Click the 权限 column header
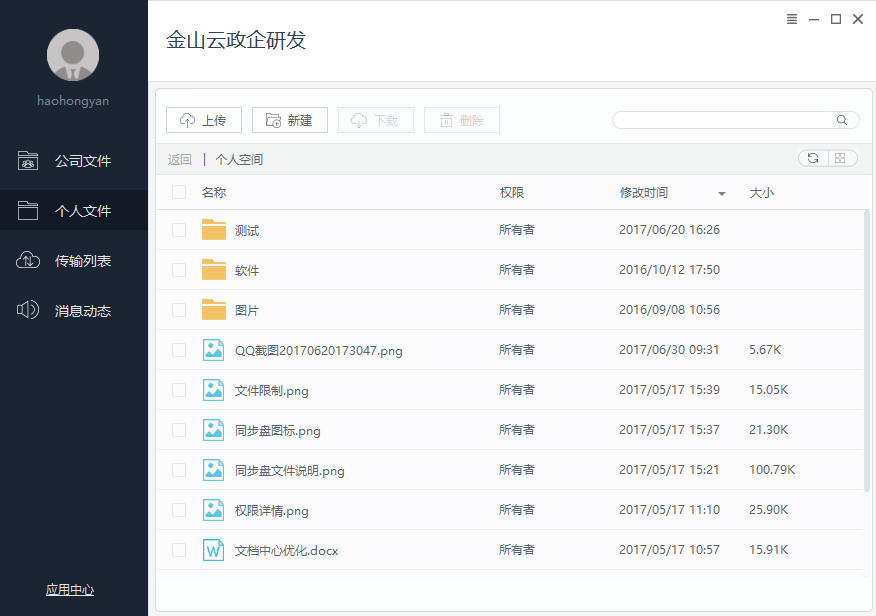 pos(512,193)
